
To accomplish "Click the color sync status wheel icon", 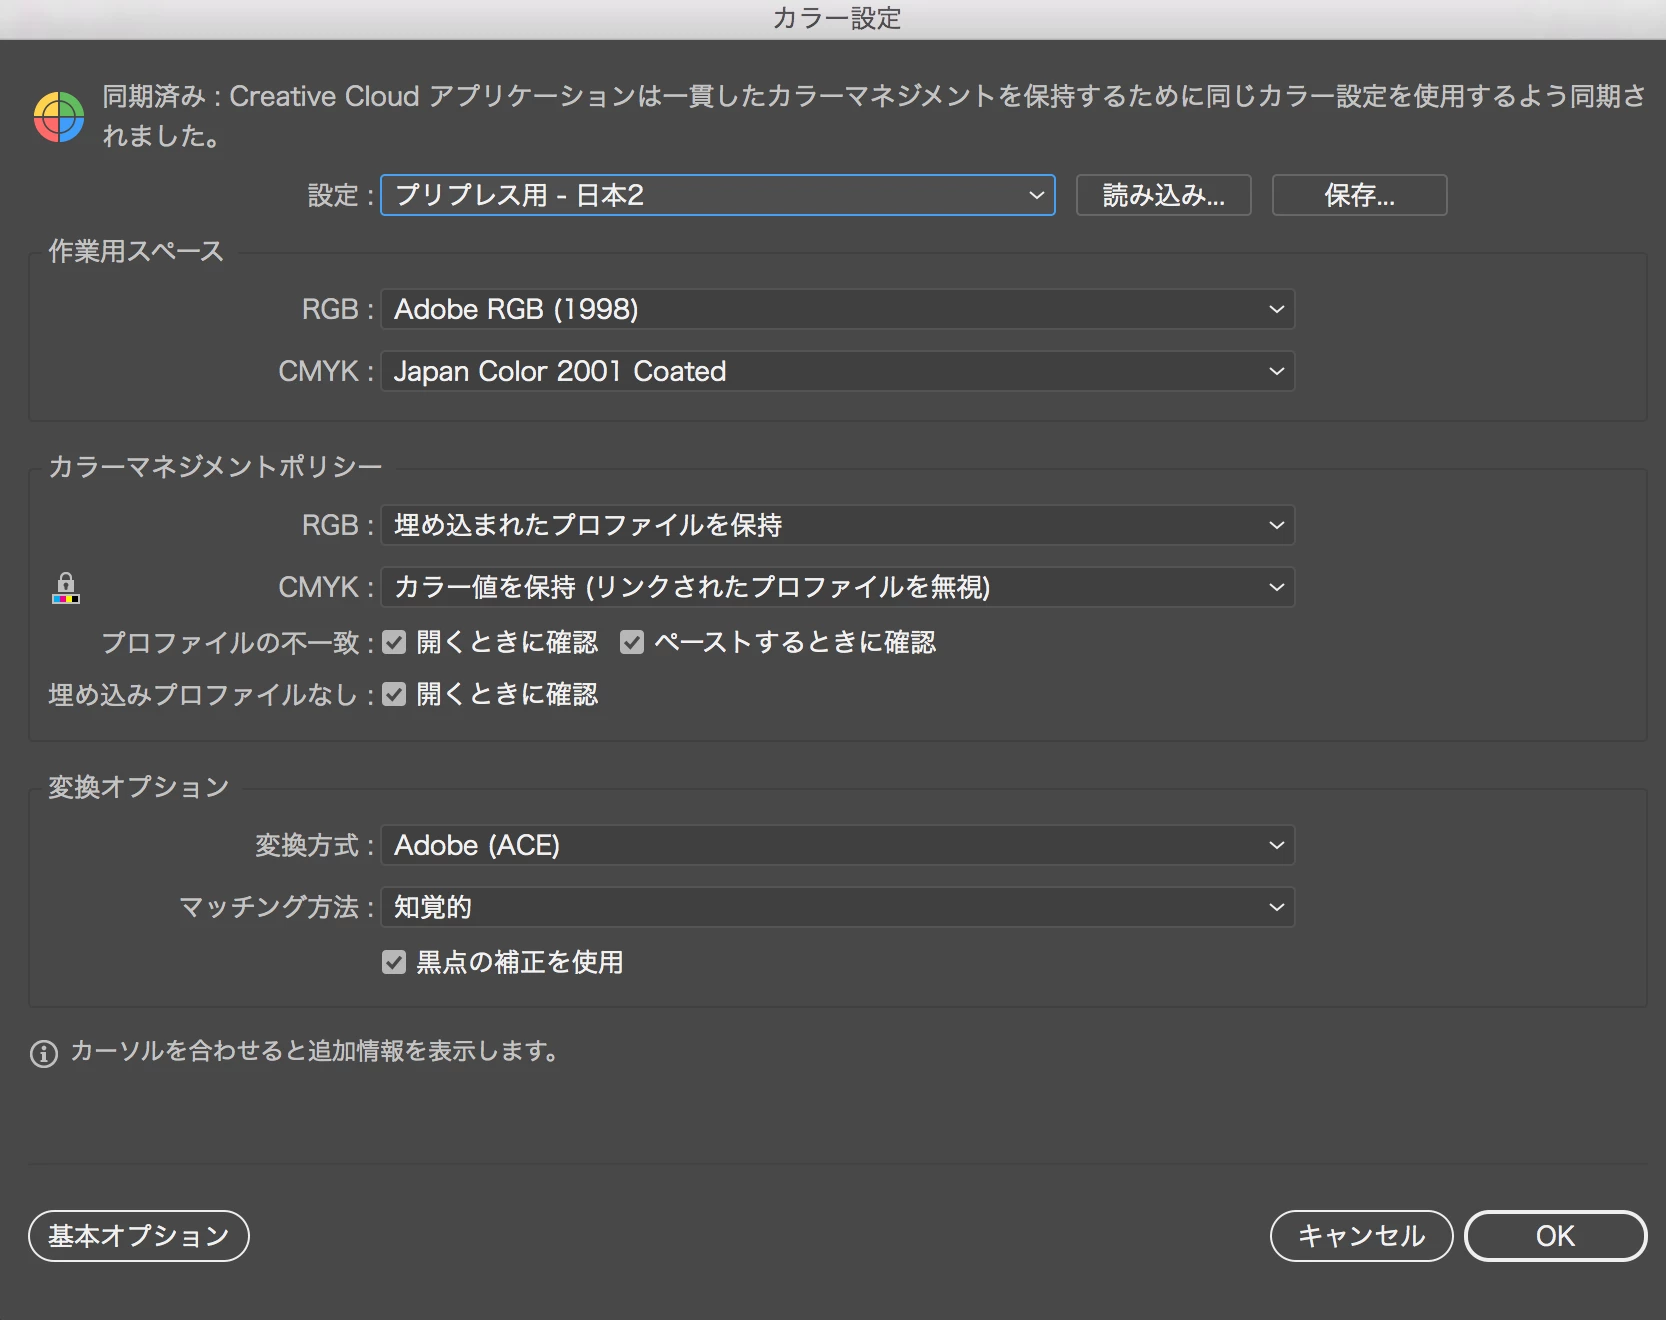I will 59,117.
